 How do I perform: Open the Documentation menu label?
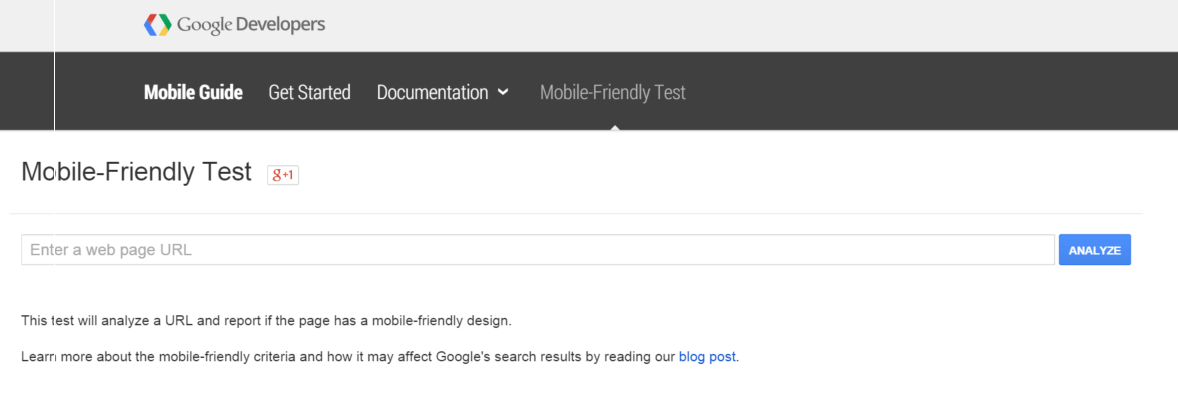[432, 92]
